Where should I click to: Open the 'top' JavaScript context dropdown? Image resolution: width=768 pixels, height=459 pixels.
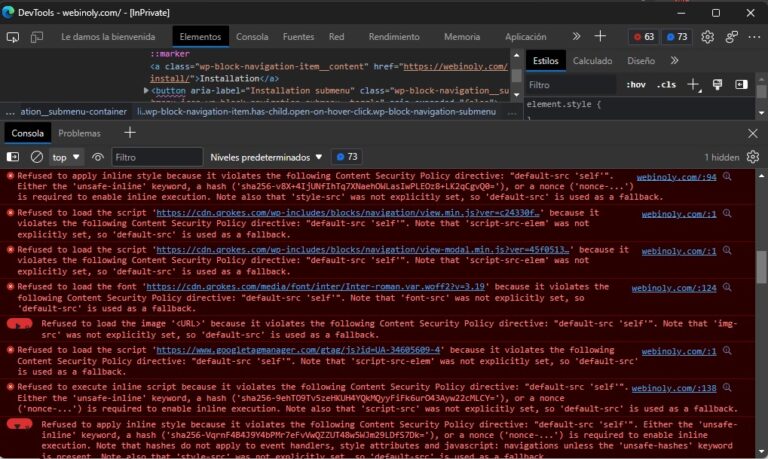click(66, 157)
